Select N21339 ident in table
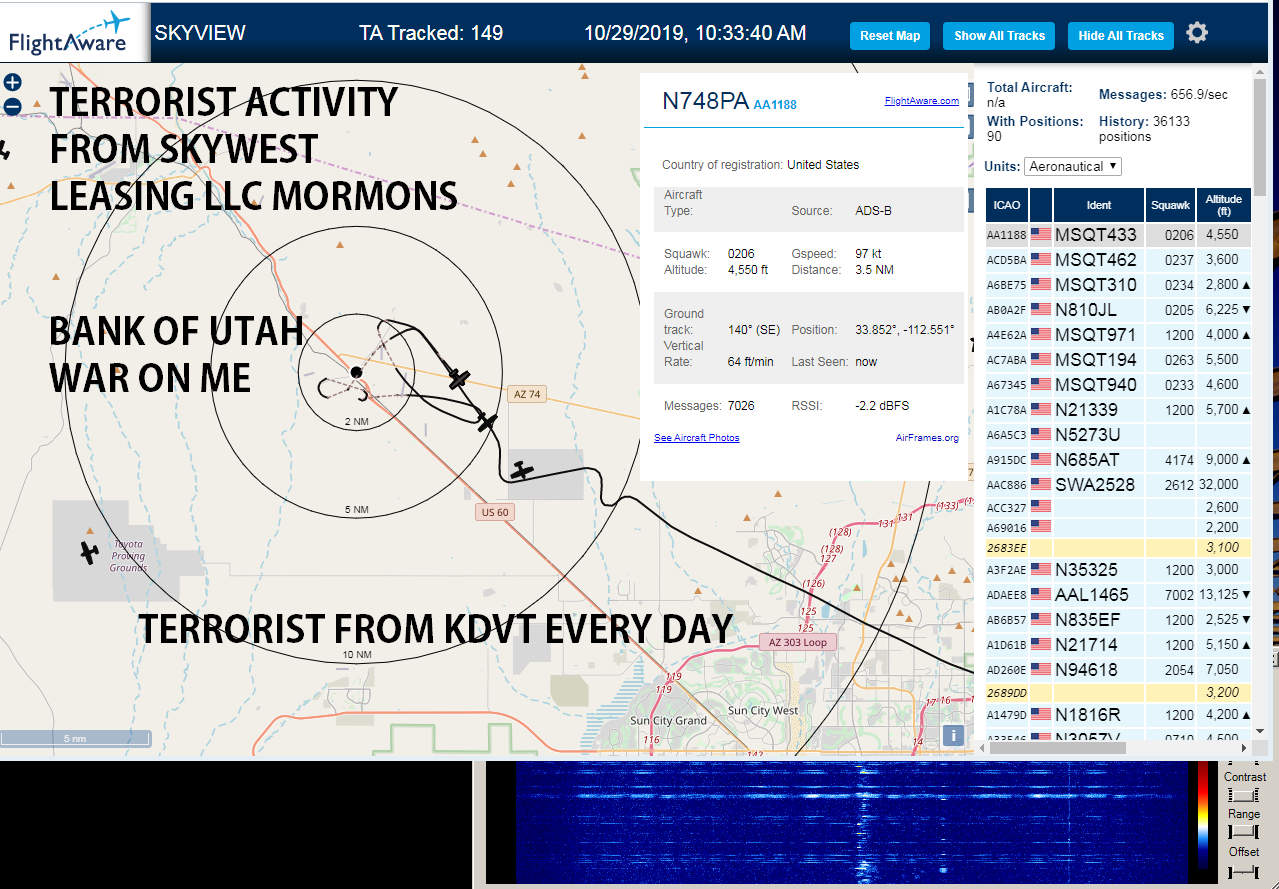 point(1087,410)
